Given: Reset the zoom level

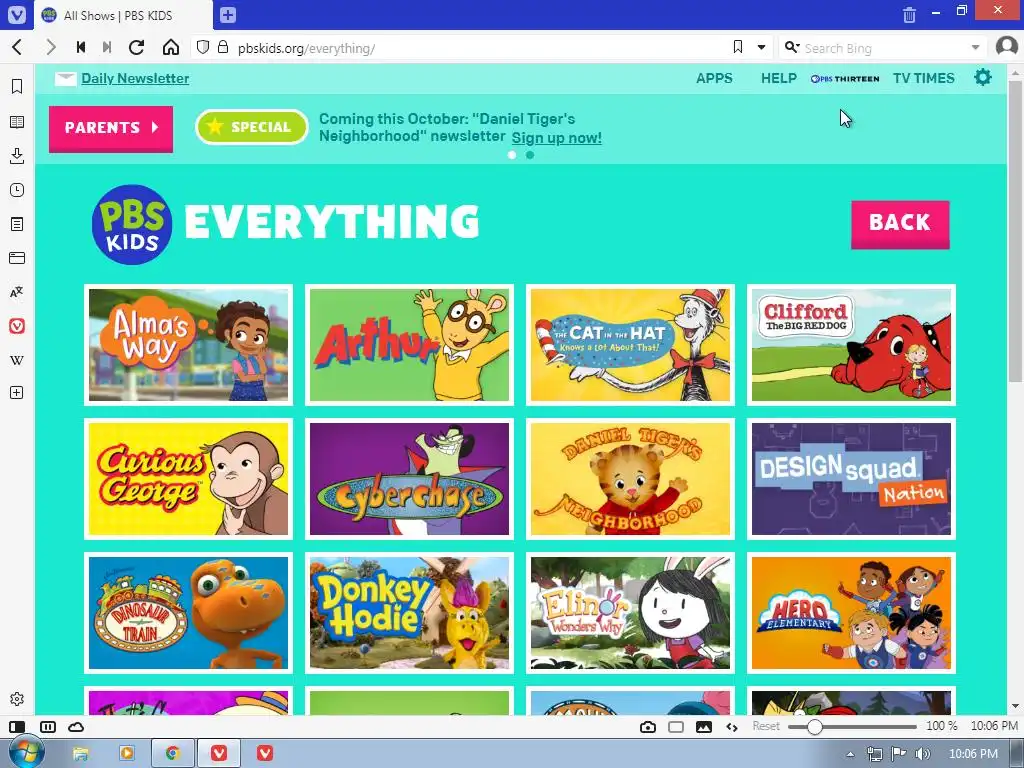Looking at the screenshot, I should pos(765,726).
